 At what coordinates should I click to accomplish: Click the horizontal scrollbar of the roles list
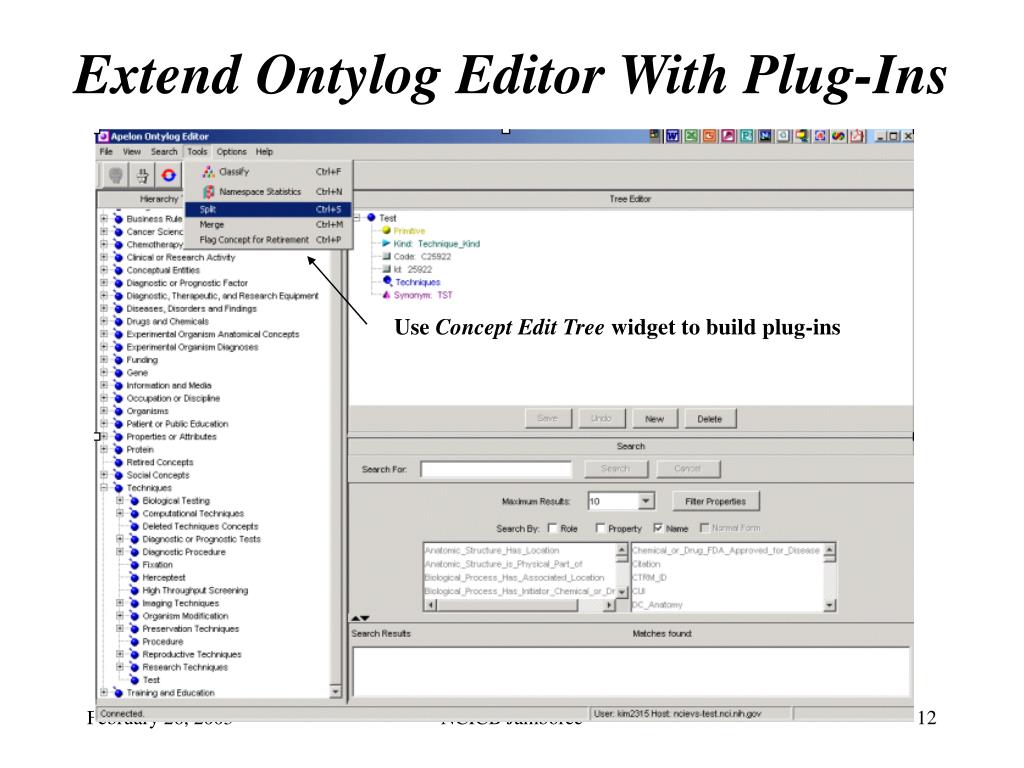pyautogui.click(x=520, y=605)
